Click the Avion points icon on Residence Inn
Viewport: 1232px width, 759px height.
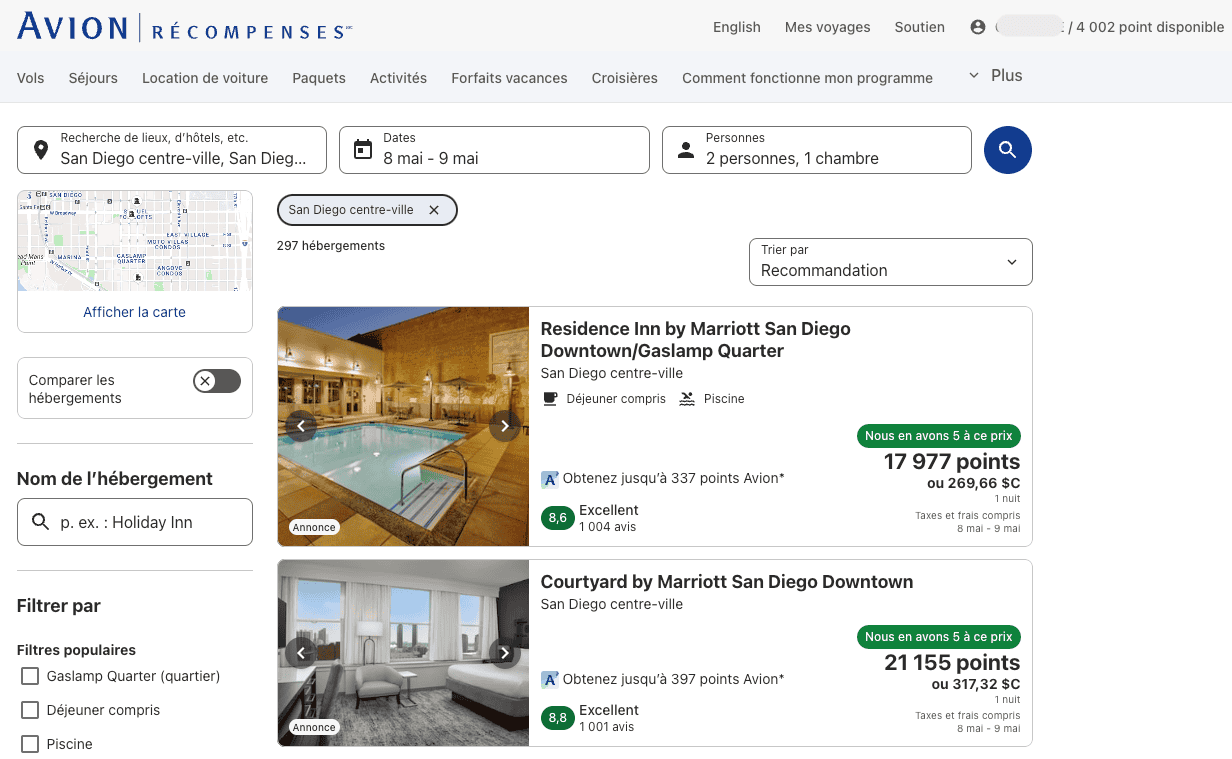(550, 479)
